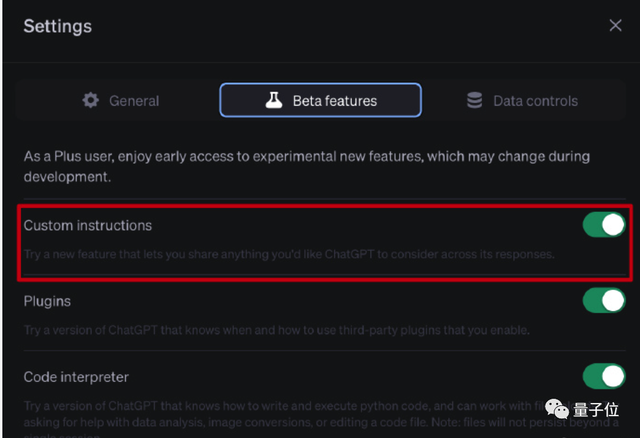Click the gear icon in General tab
This screenshot has width=640, height=438.
click(x=92, y=100)
